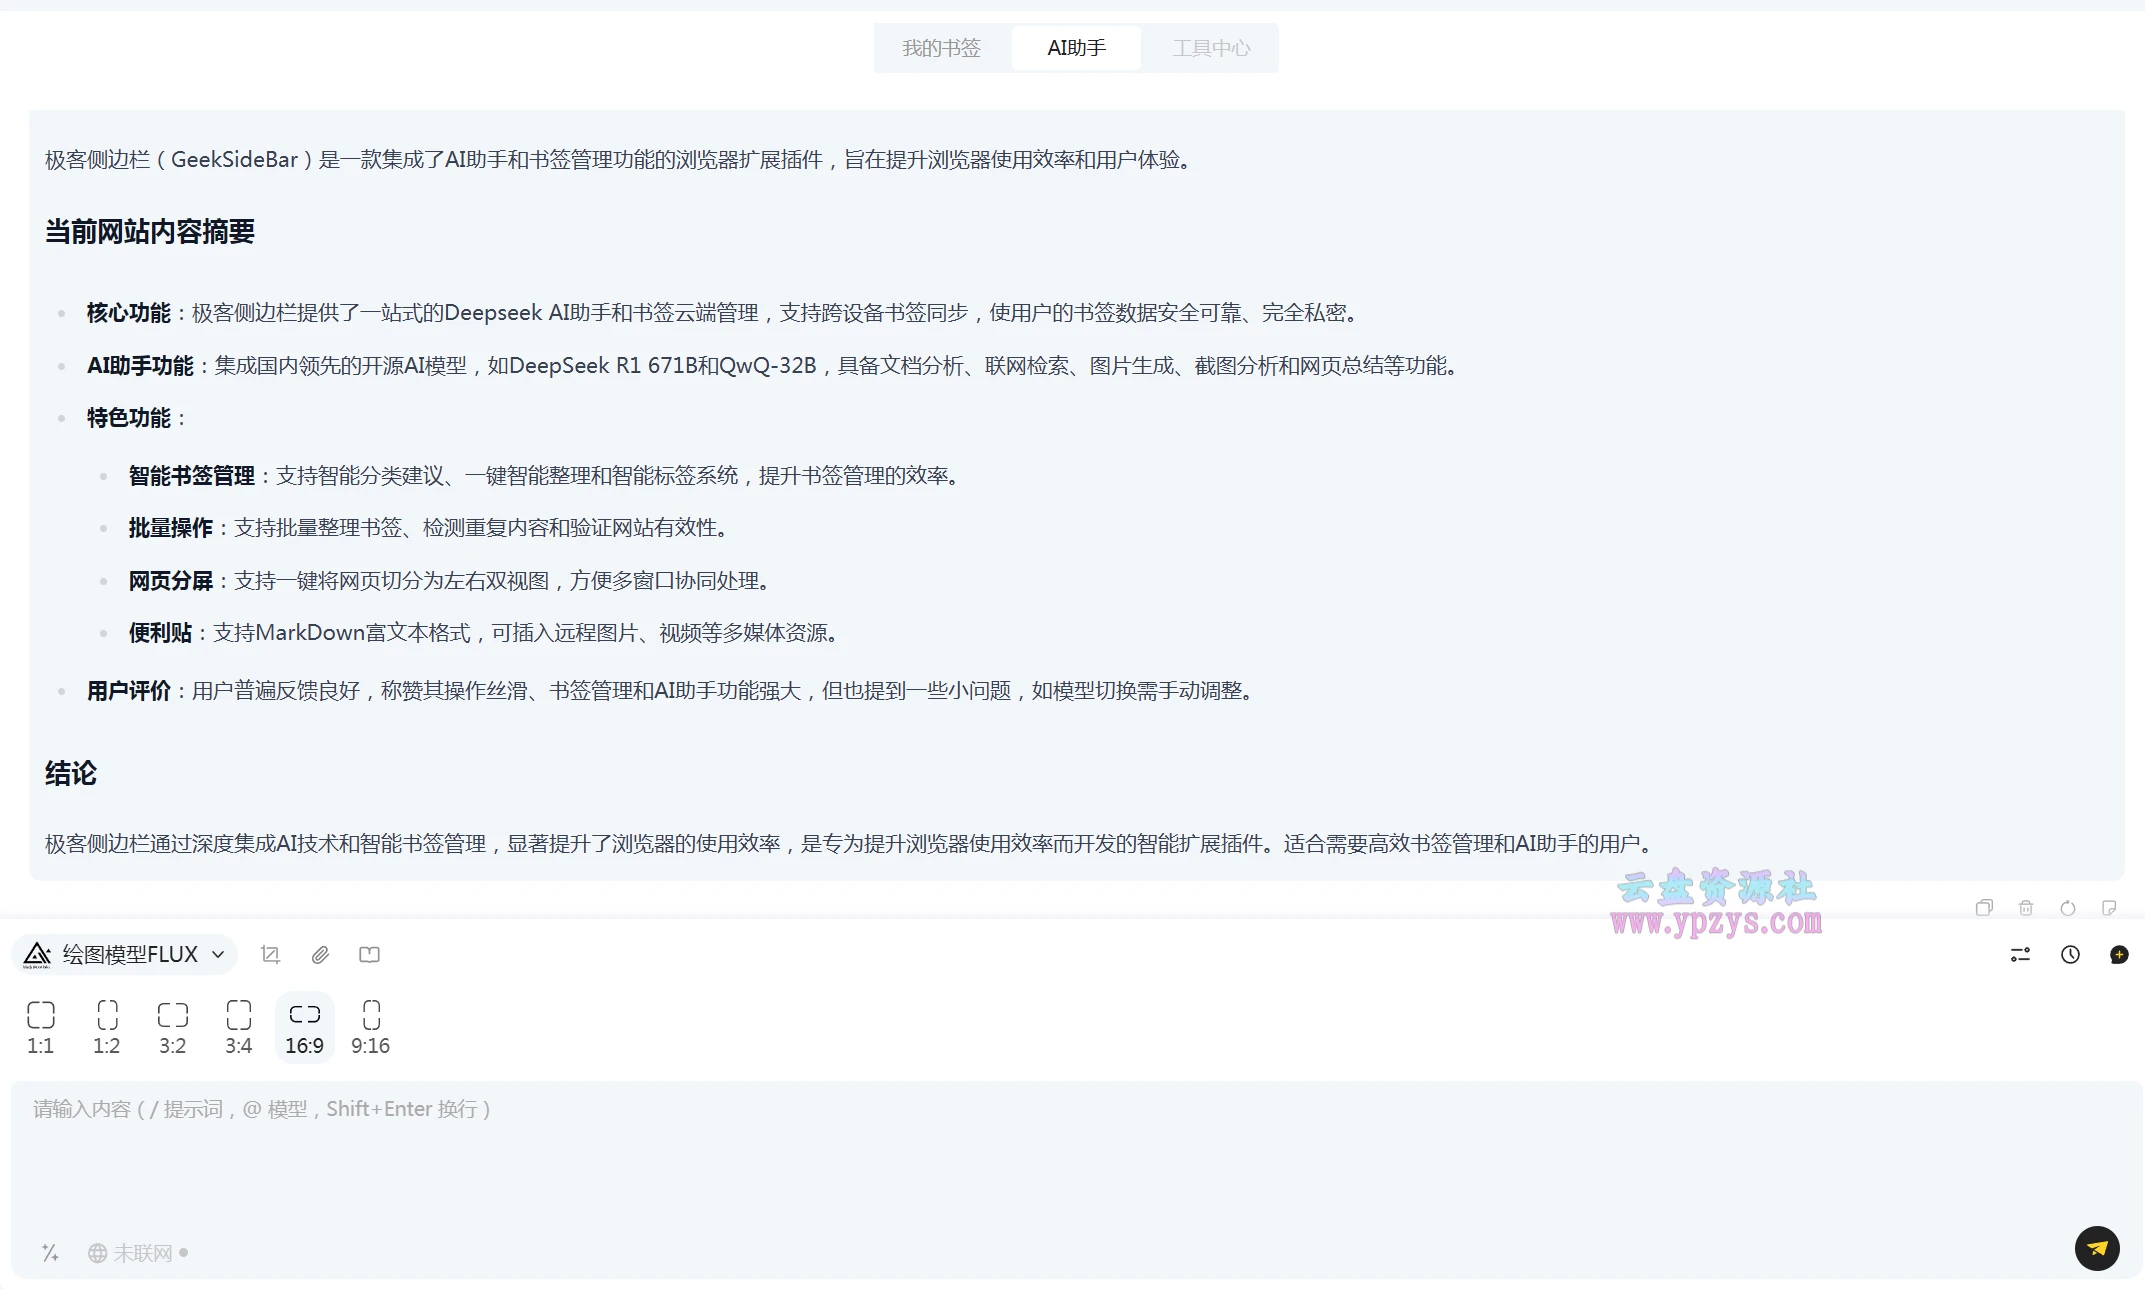Viewport: 2145px width, 1289px height.
Task: Select the 3:2 aspect ratio
Action: tap(172, 1027)
